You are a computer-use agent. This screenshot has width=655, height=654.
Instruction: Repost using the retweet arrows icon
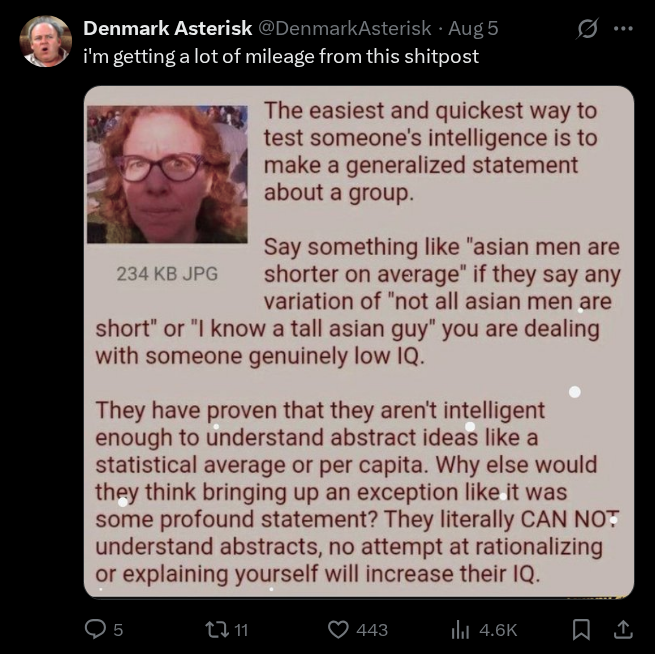point(217,629)
